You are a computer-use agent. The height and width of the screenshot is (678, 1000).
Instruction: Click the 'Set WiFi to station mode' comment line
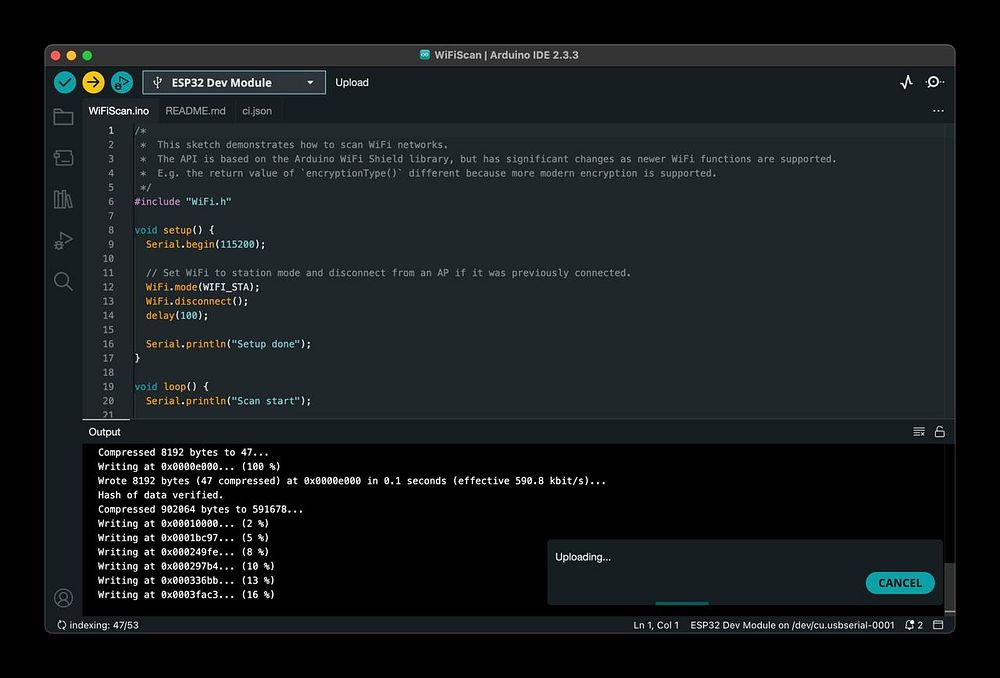pyautogui.click(x=388, y=273)
